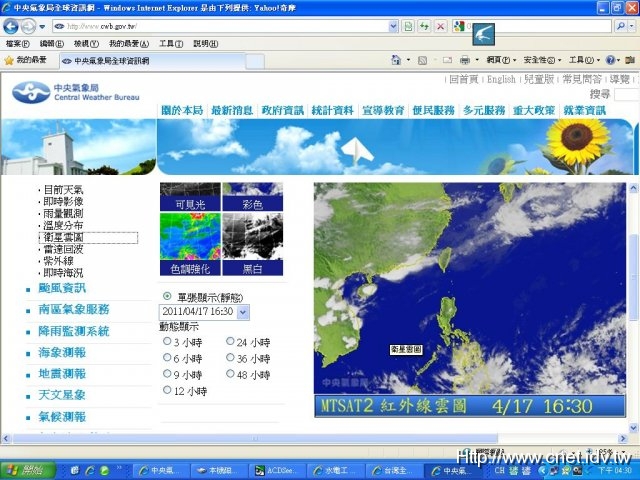
Task: Open the 可見光 visible light satellite thumbnail
Action: pos(190,202)
